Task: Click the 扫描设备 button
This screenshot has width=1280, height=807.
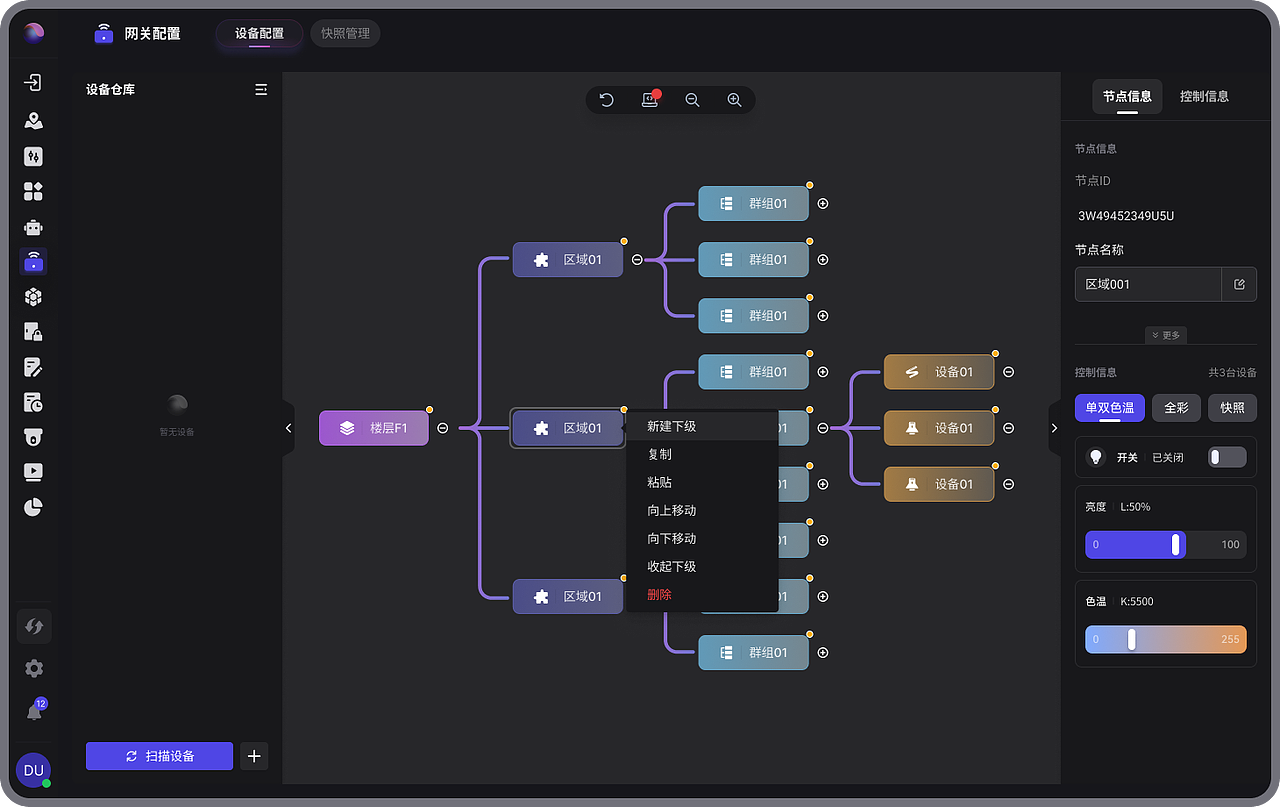Action: click(x=160, y=756)
